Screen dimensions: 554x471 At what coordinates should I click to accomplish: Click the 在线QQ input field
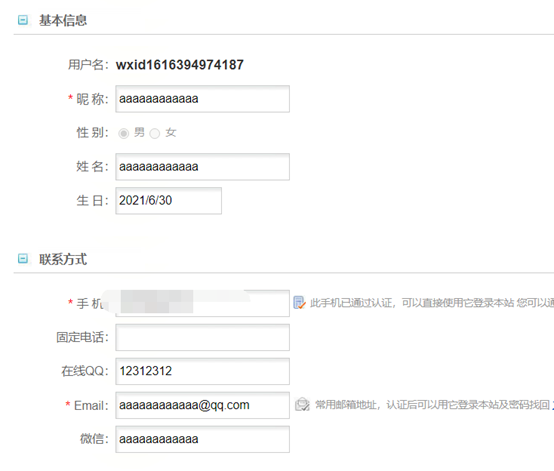point(202,371)
